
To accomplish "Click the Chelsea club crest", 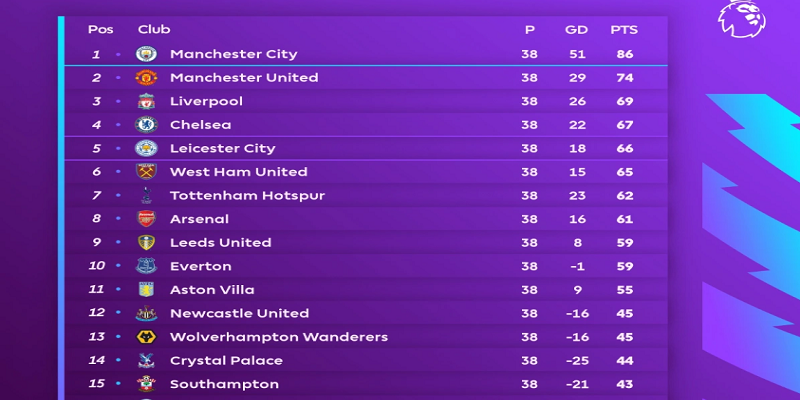I will click(147, 125).
